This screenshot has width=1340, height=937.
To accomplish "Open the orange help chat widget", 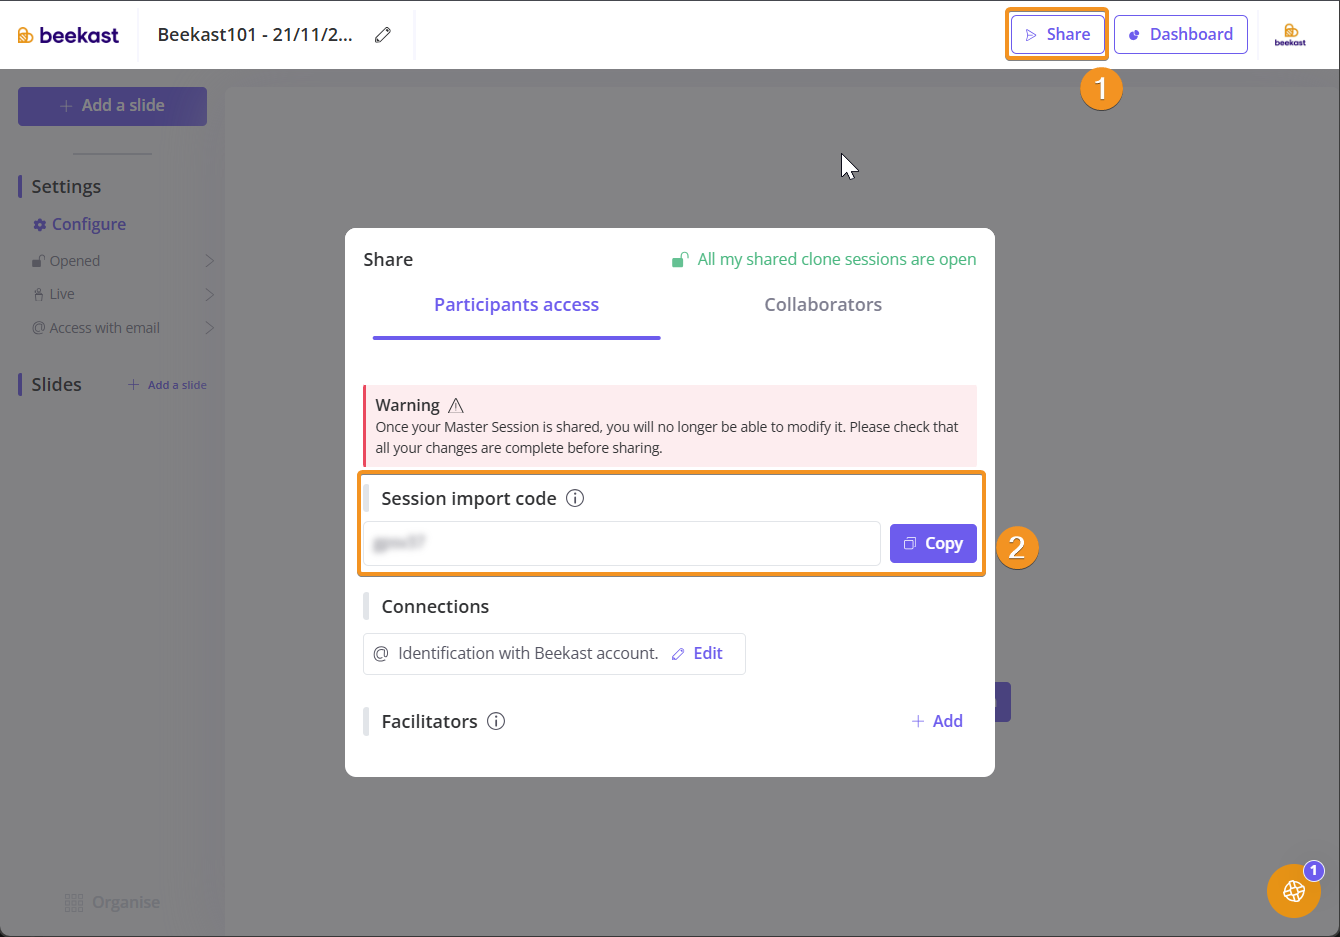I will (1294, 890).
